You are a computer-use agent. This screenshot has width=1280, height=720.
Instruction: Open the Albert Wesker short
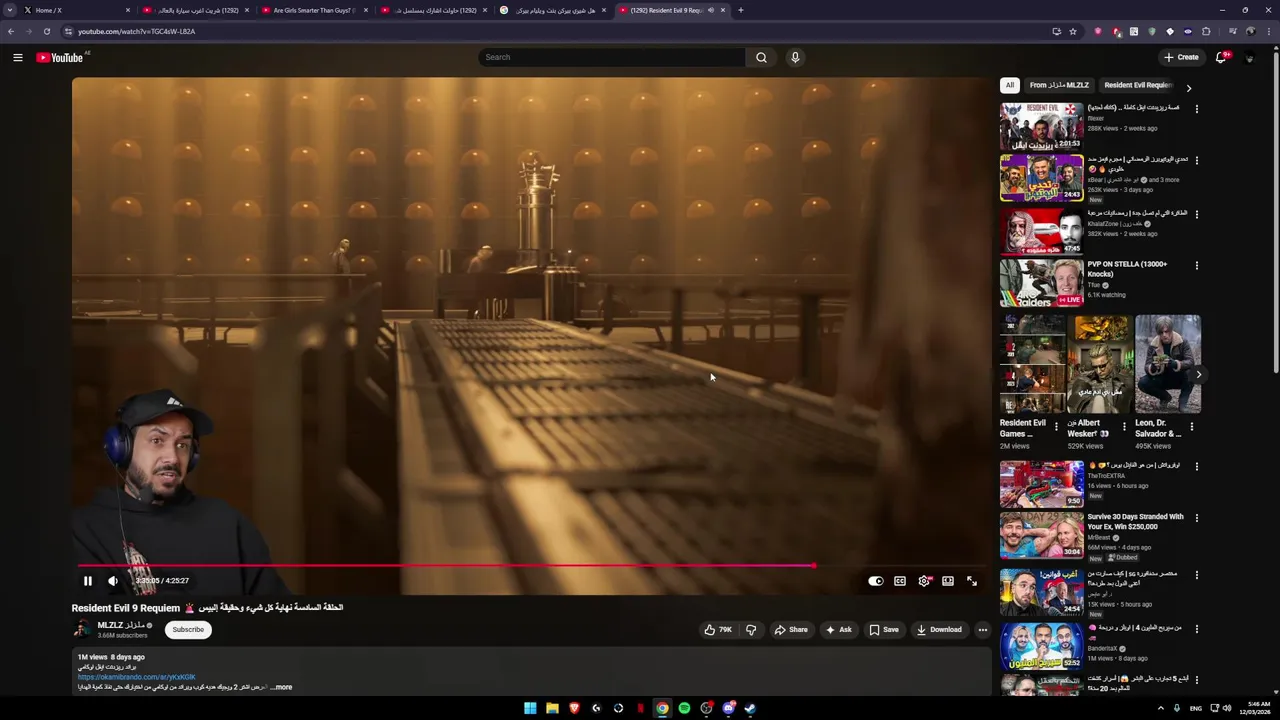(1100, 364)
